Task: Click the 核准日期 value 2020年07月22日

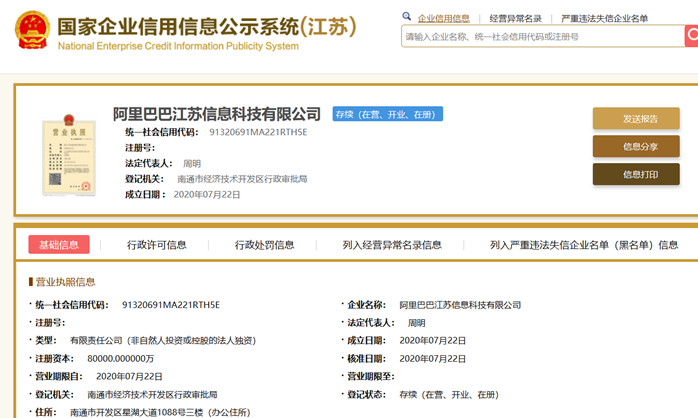Action: point(432,359)
